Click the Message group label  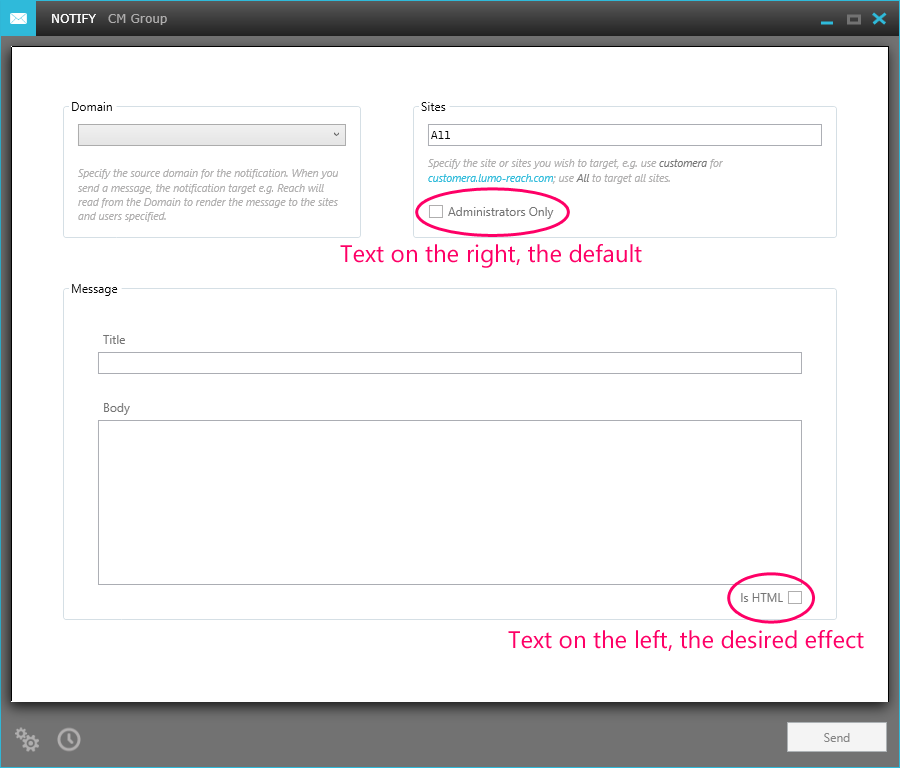94,289
